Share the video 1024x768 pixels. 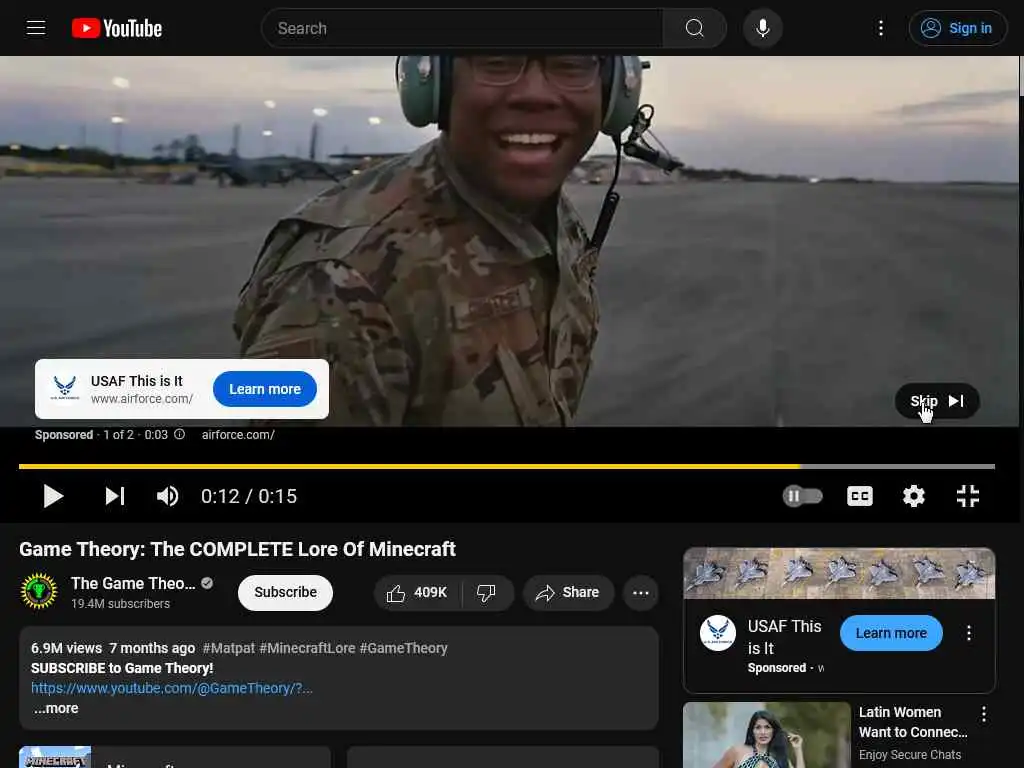pos(568,592)
